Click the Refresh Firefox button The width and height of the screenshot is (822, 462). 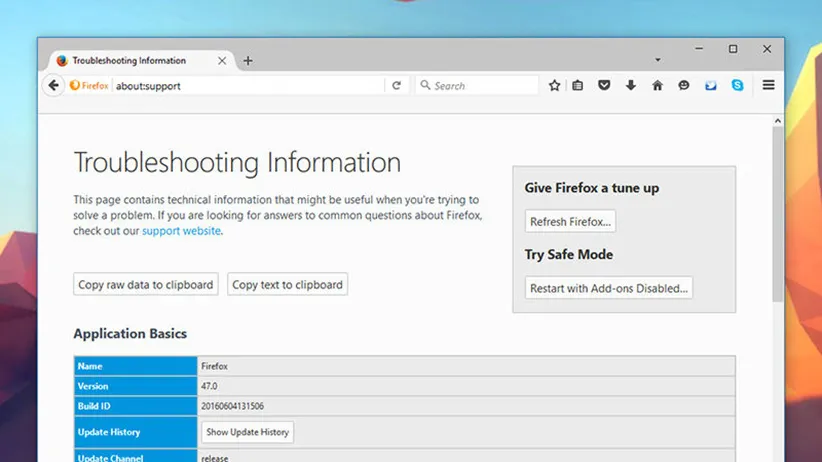[570, 222]
